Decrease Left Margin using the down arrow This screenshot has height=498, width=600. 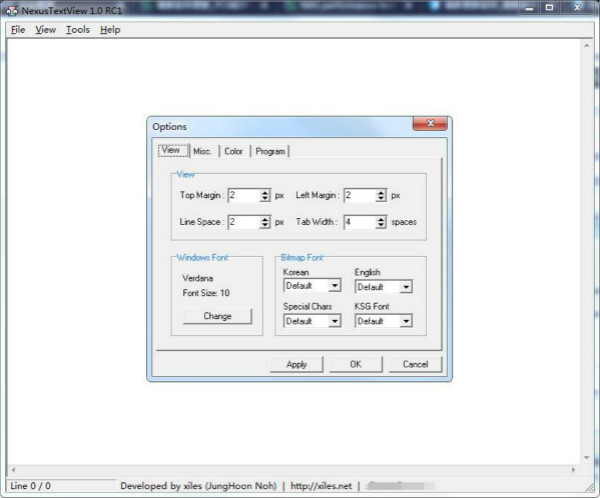point(380,199)
